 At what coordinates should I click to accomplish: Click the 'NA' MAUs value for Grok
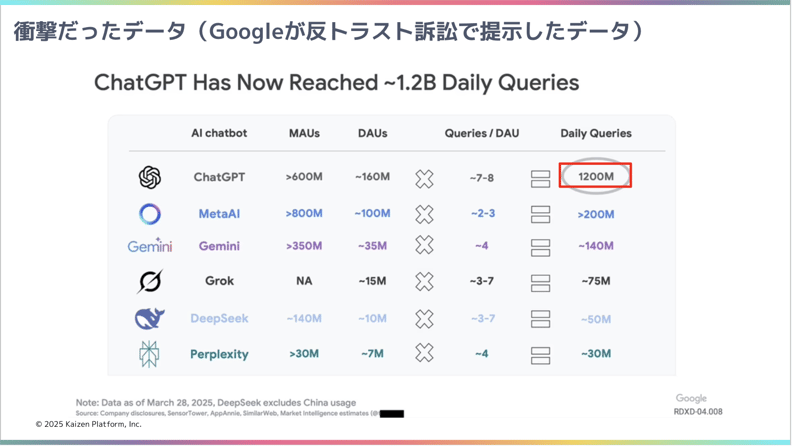tap(304, 281)
